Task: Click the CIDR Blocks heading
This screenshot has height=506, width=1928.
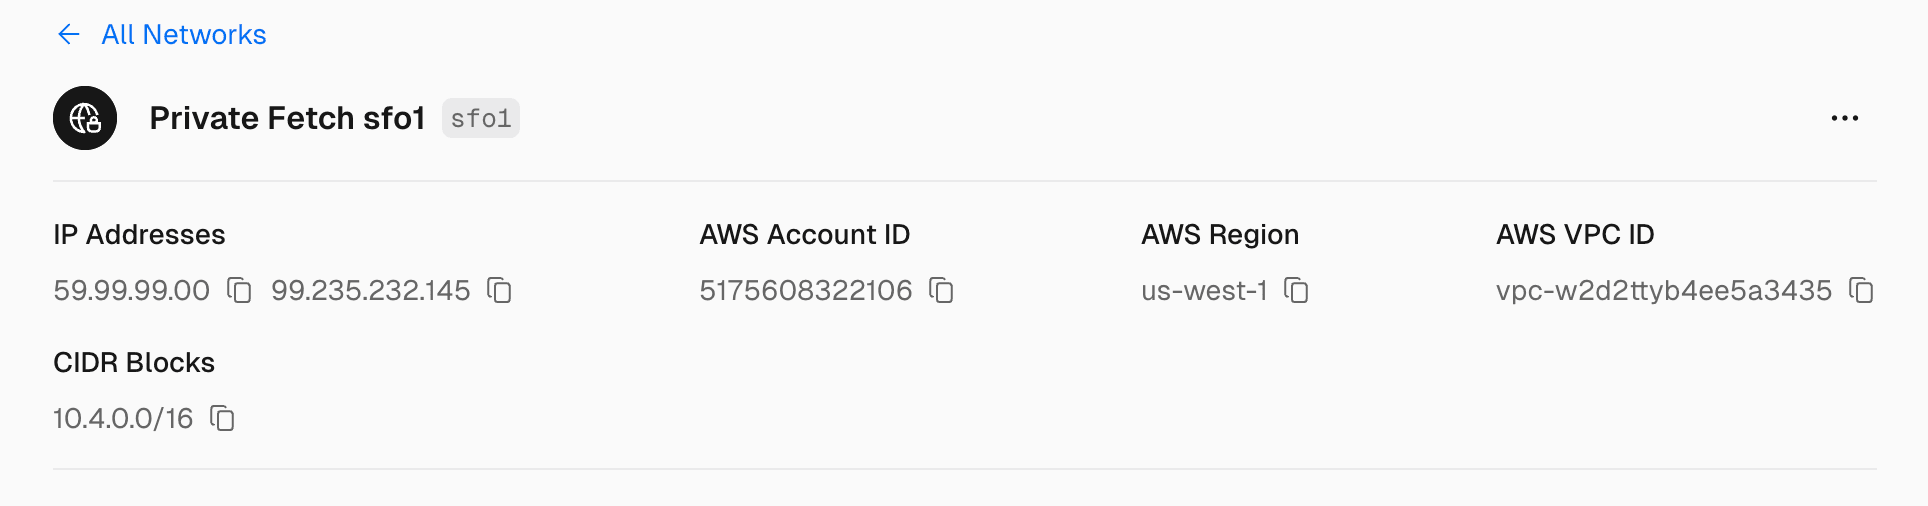Action: pyautogui.click(x=134, y=362)
